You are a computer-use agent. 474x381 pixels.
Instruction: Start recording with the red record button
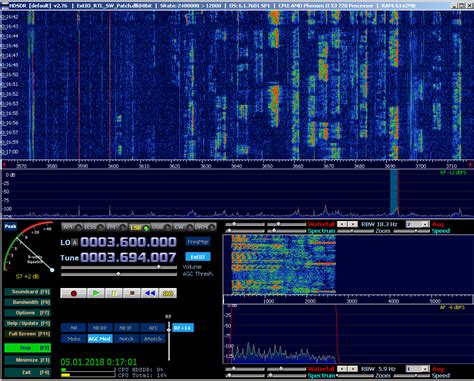coord(74,293)
